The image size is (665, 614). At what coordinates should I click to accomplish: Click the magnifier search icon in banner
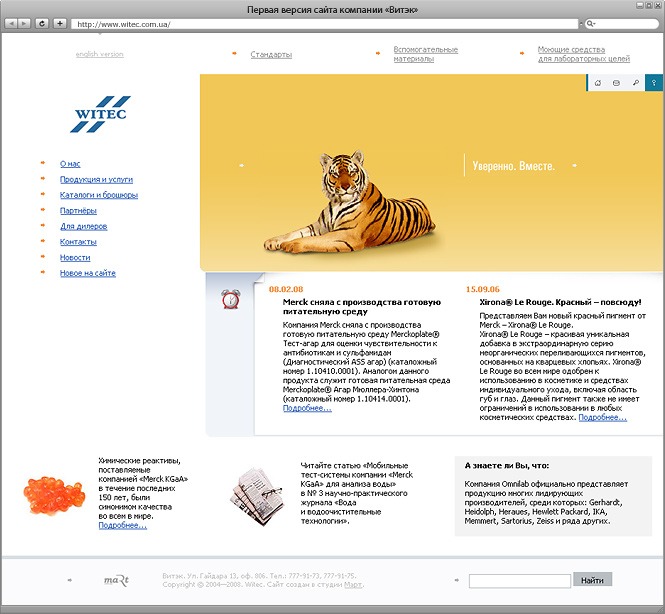[635, 83]
